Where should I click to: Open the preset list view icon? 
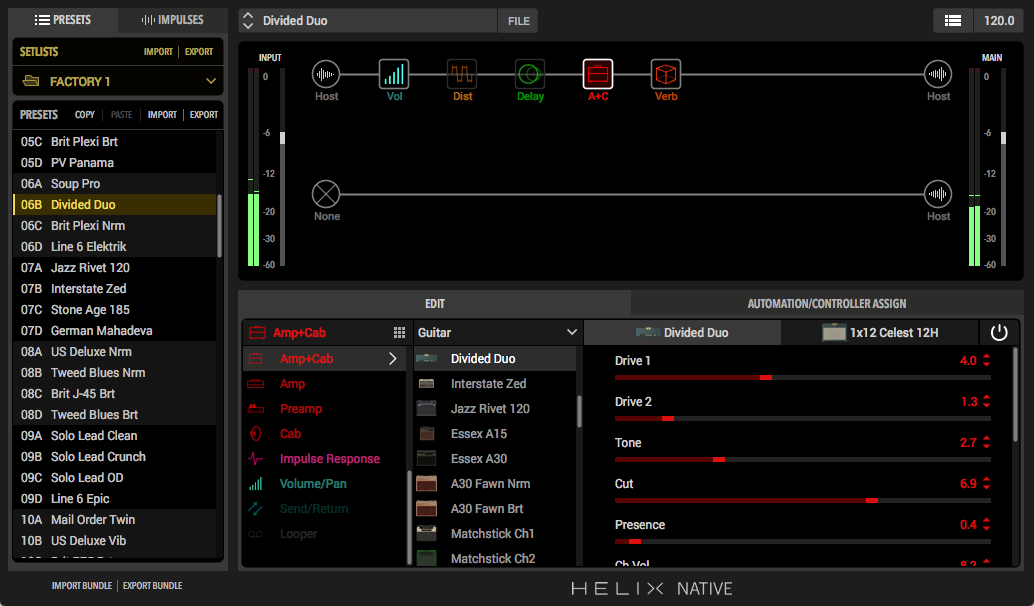click(953, 20)
